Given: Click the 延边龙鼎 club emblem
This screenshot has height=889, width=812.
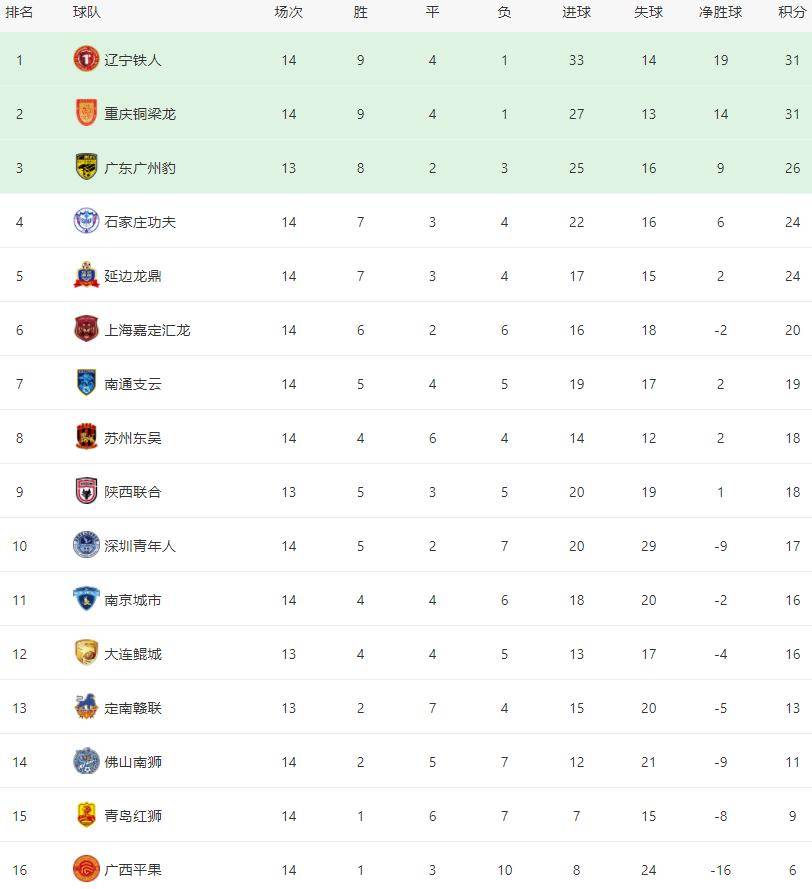Looking at the screenshot, I should (86, 275).
